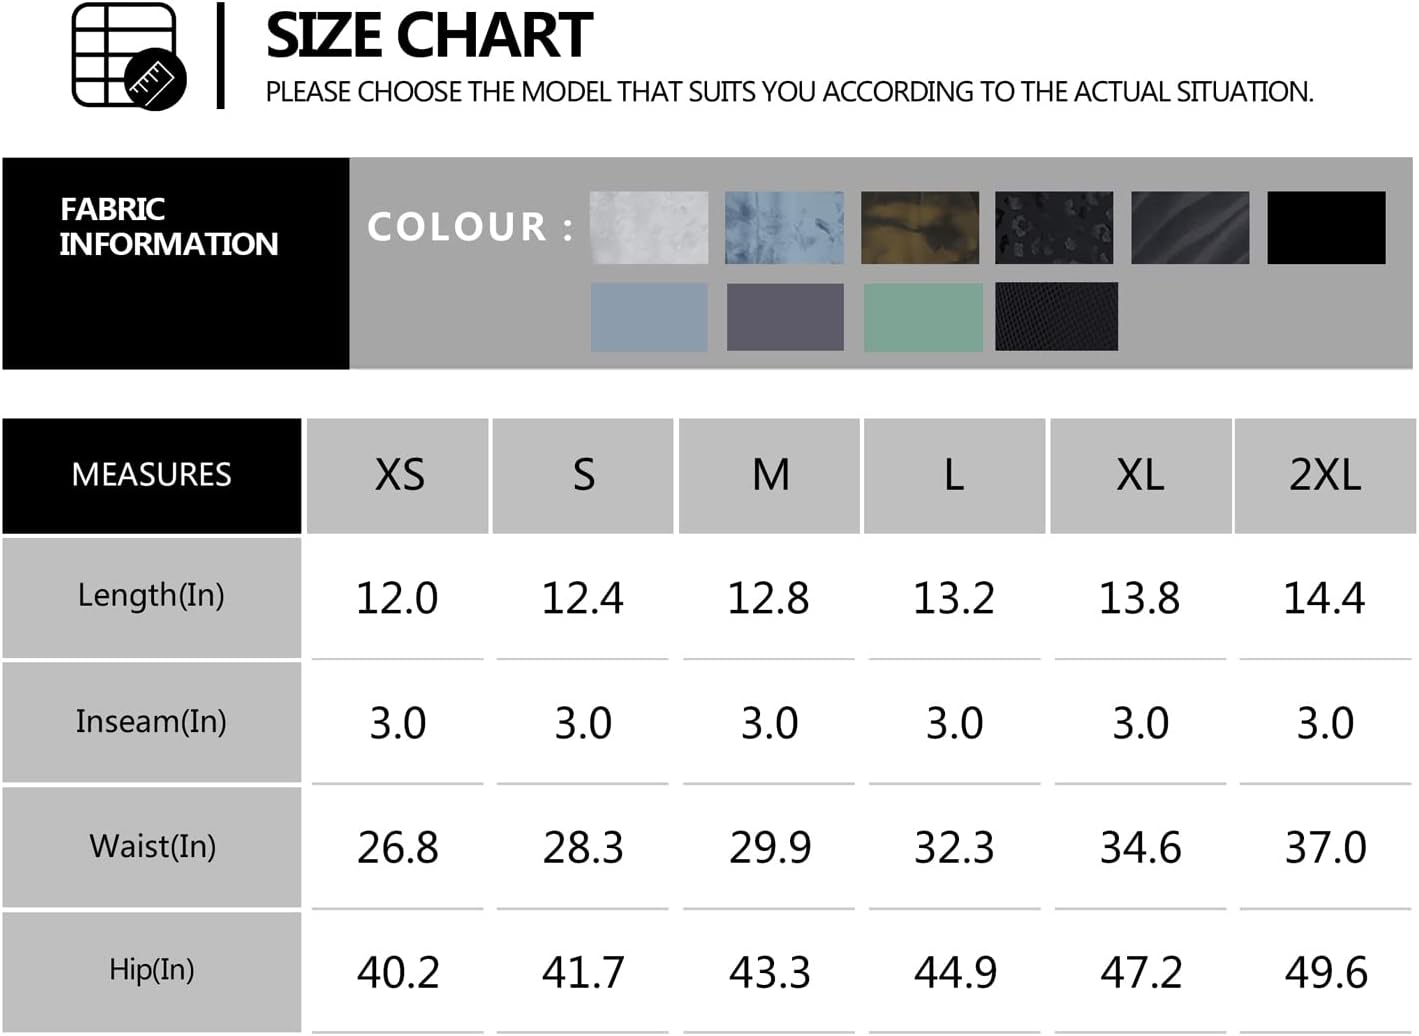
Task: Click the XS size column header
Action: [x=398, y=476]
